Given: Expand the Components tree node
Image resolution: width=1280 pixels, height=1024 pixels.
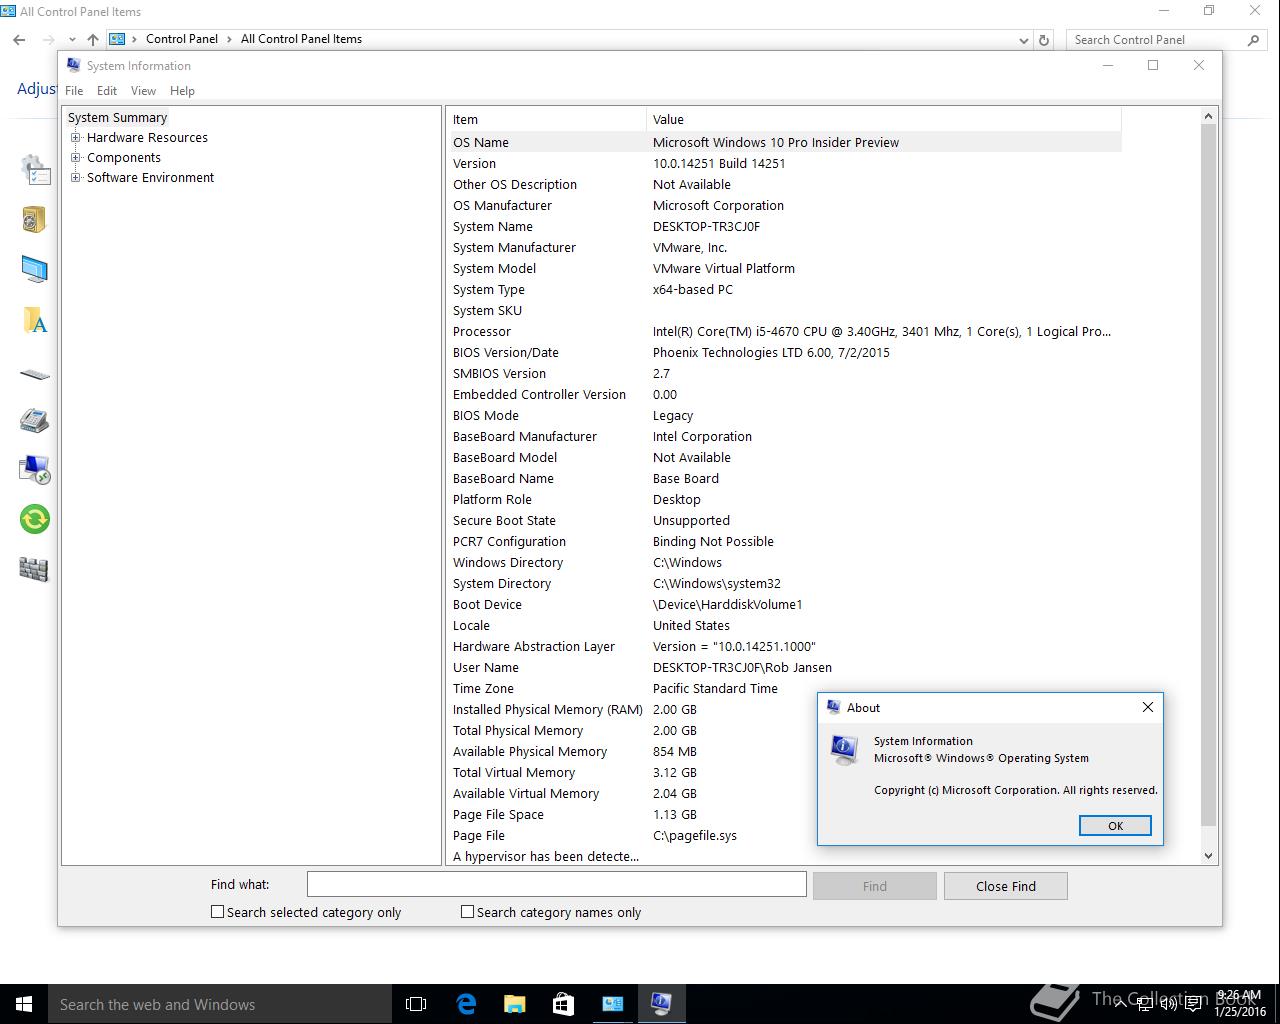Looking at the screenshot, I should tap(75, 158).
